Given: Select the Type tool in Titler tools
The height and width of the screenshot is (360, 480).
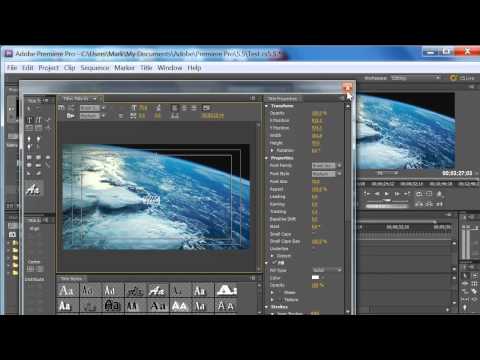Looking at the screenshot, I should [29, 120].
